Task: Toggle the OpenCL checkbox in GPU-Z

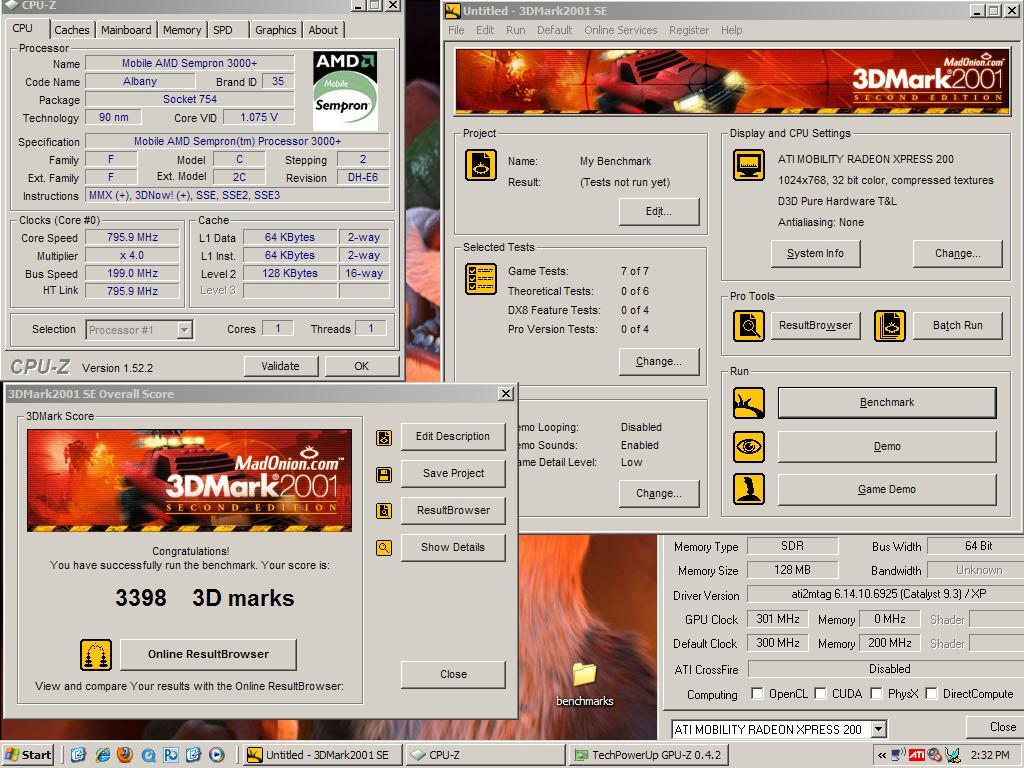Action: point(758,694)
